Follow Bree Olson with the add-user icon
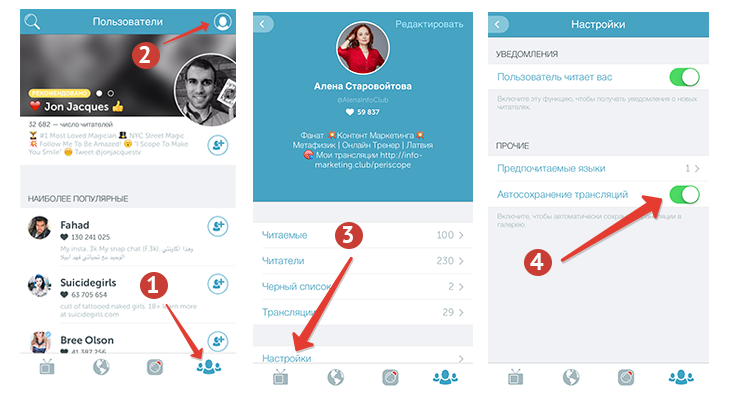Screen dimensions: 730x400 tap(217, 341)
